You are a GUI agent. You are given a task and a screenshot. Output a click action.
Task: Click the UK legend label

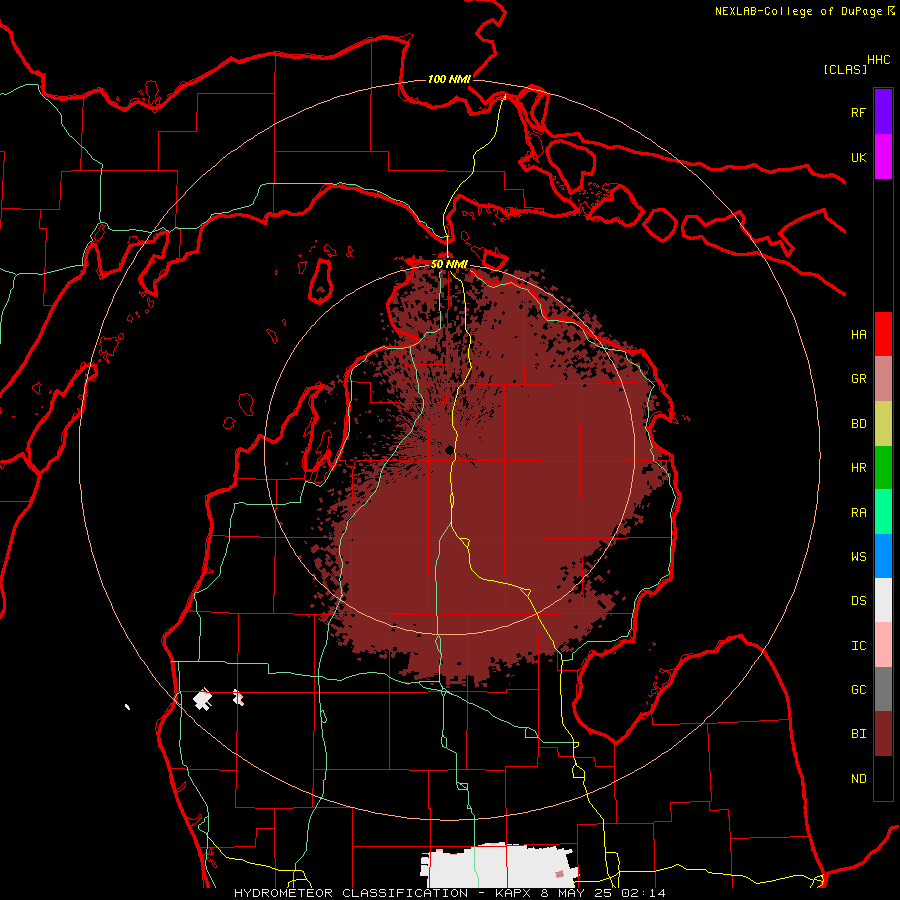coord(858,157)
